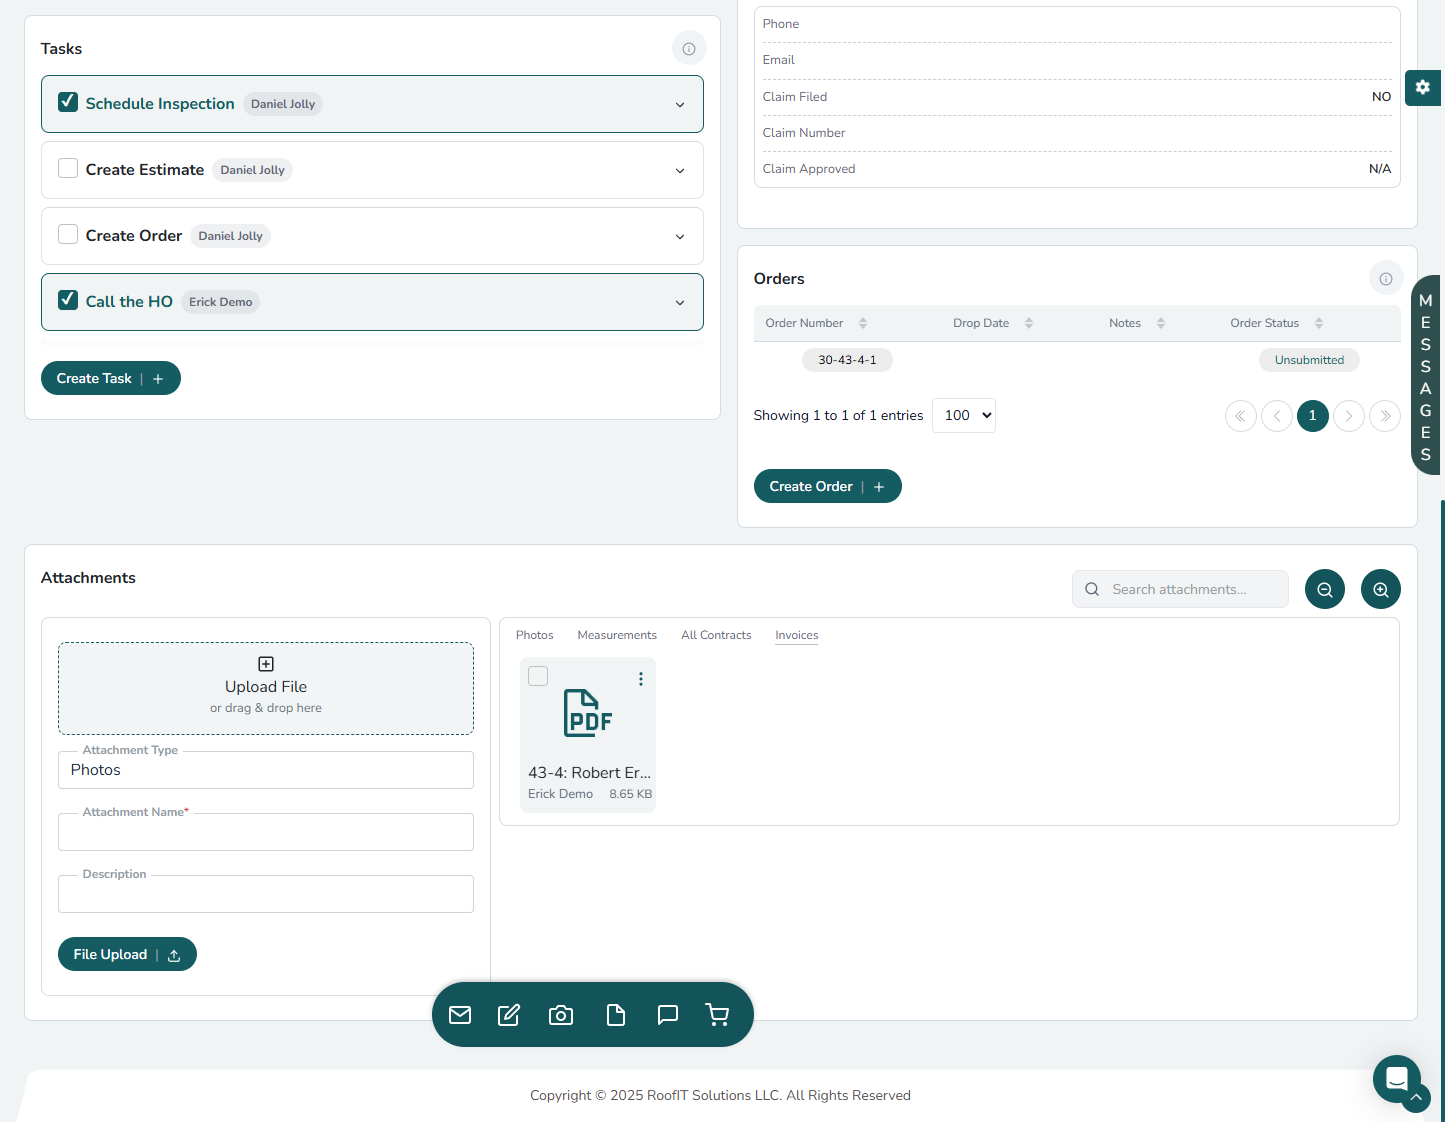
Task: Click the chat bubble icon in floating toolbar
Action: 668,1015
